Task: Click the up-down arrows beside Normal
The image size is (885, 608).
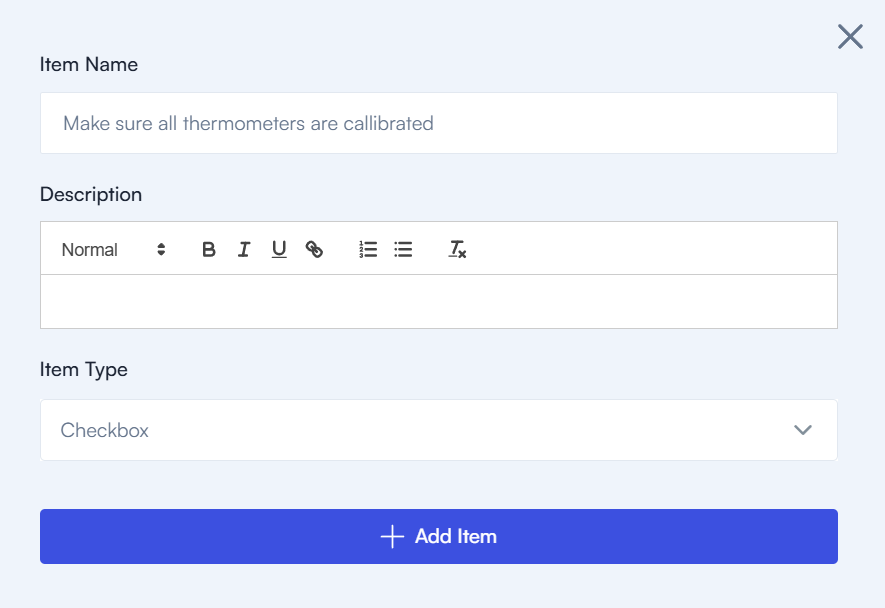Action: point(161,250)
